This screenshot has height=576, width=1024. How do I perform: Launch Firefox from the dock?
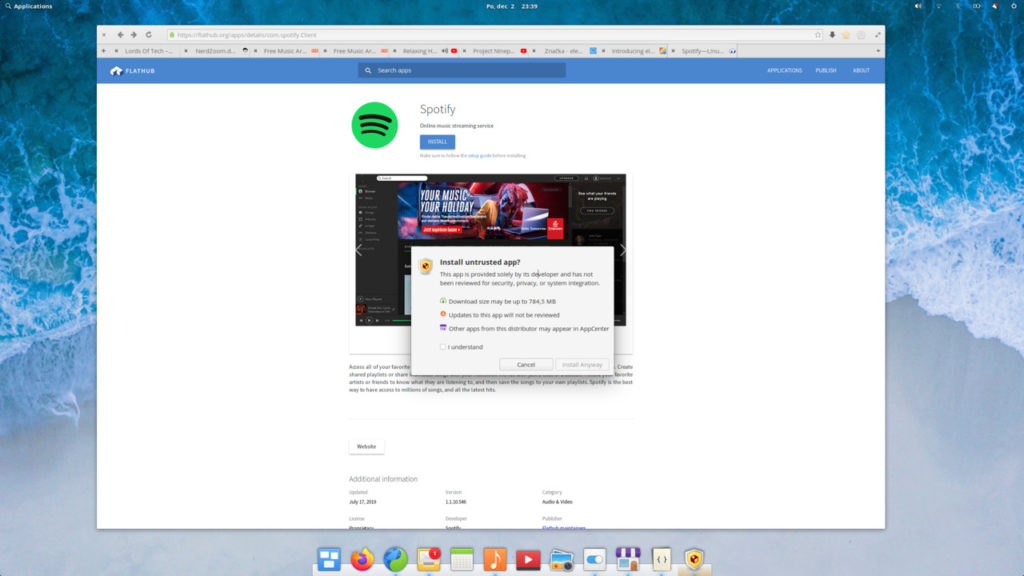coord(362,559)
